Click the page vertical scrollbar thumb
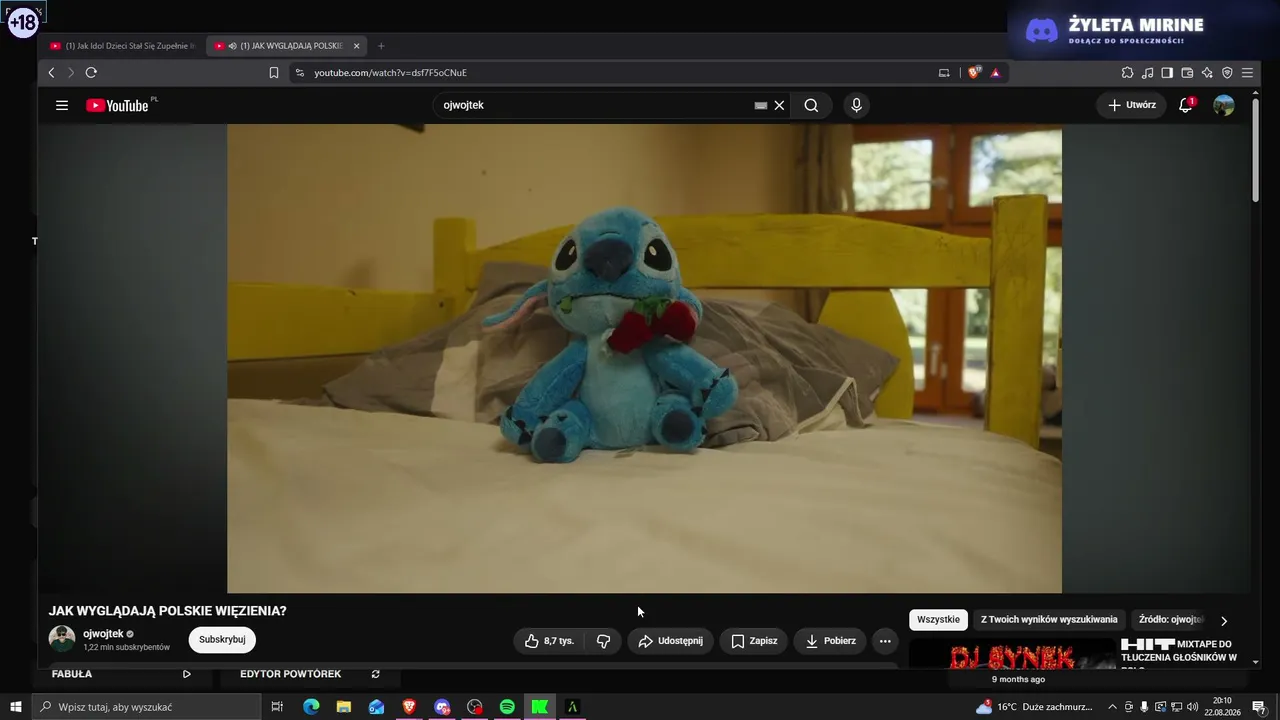The width and height of the screenshot is (1280, 720). 1256,150
